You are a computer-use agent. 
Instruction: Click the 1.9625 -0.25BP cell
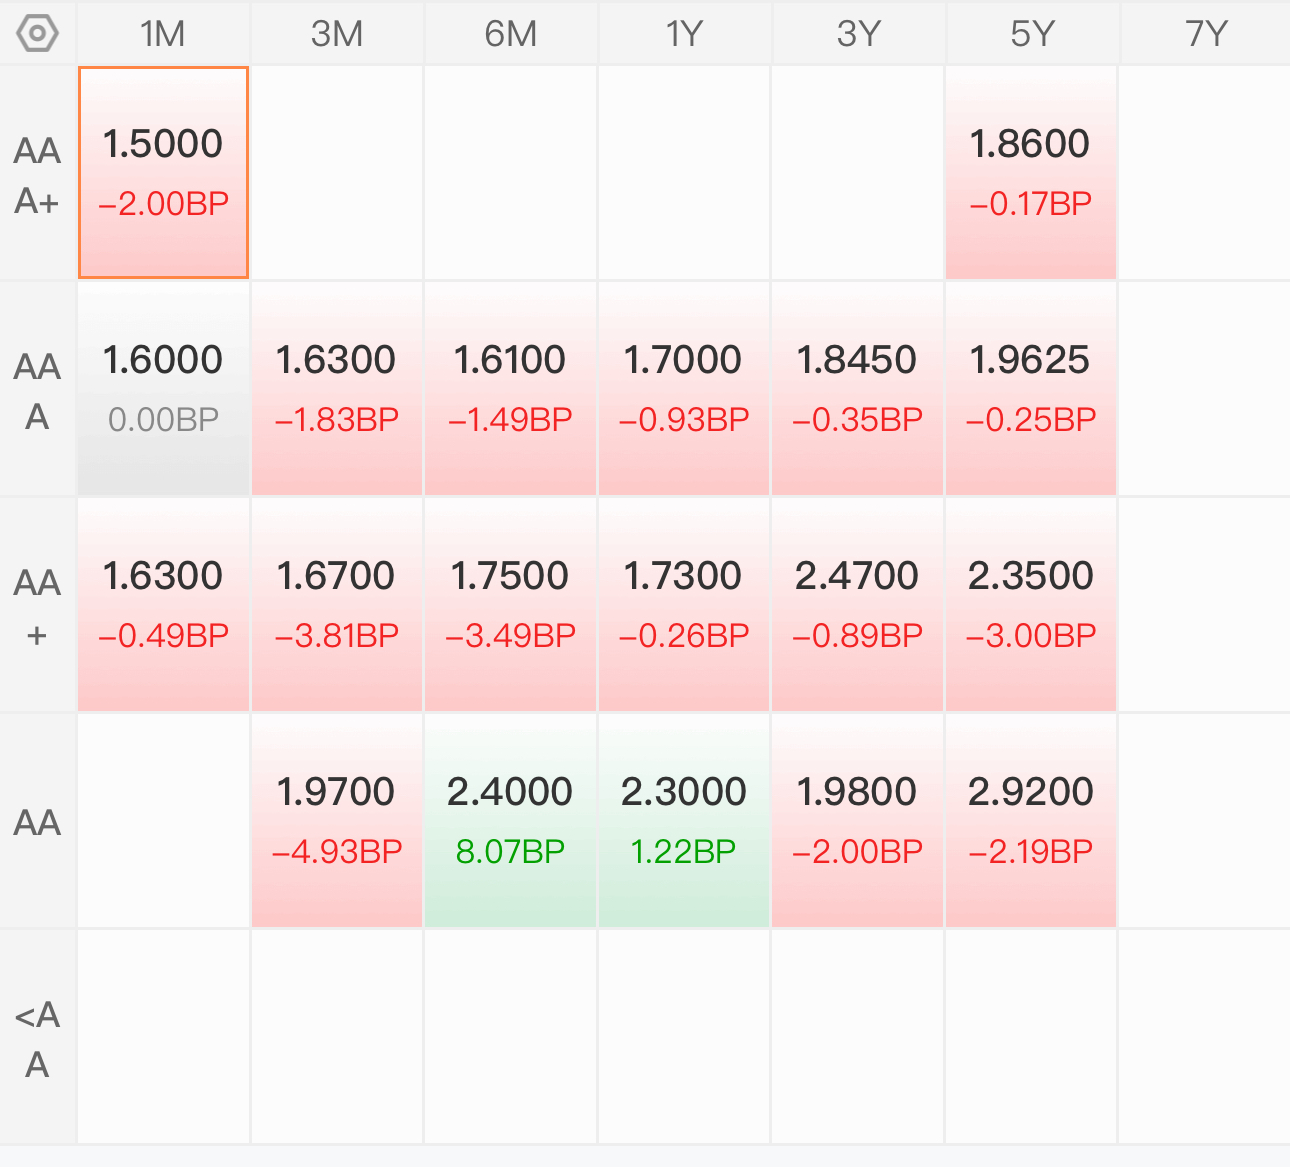point(1031,389)
